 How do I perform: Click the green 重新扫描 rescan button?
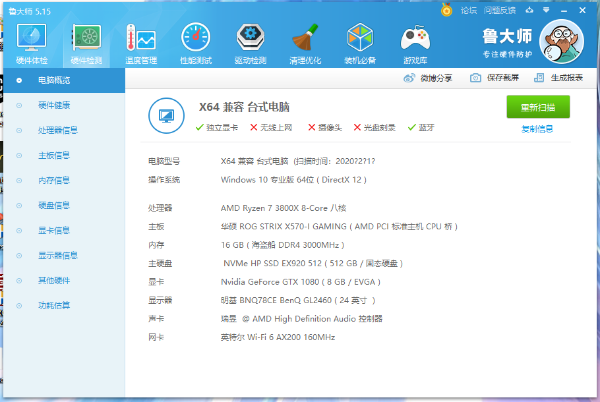538,107
